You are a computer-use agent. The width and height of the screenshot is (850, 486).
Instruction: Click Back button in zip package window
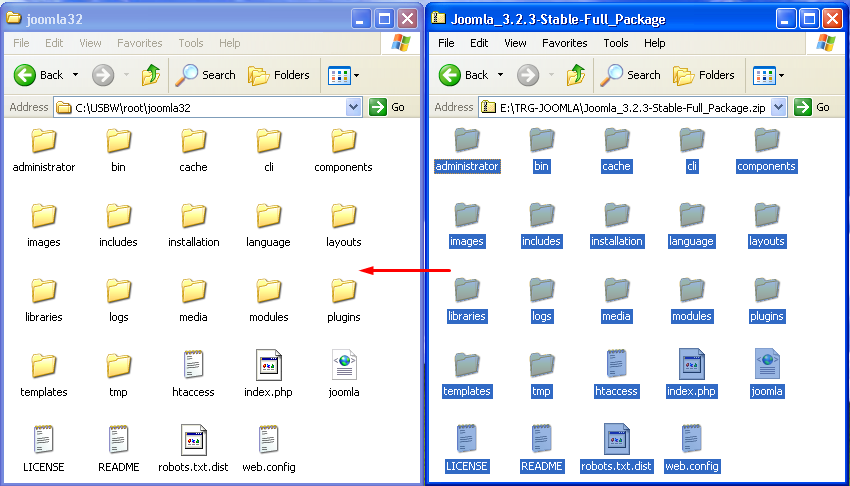coord(463,75)
